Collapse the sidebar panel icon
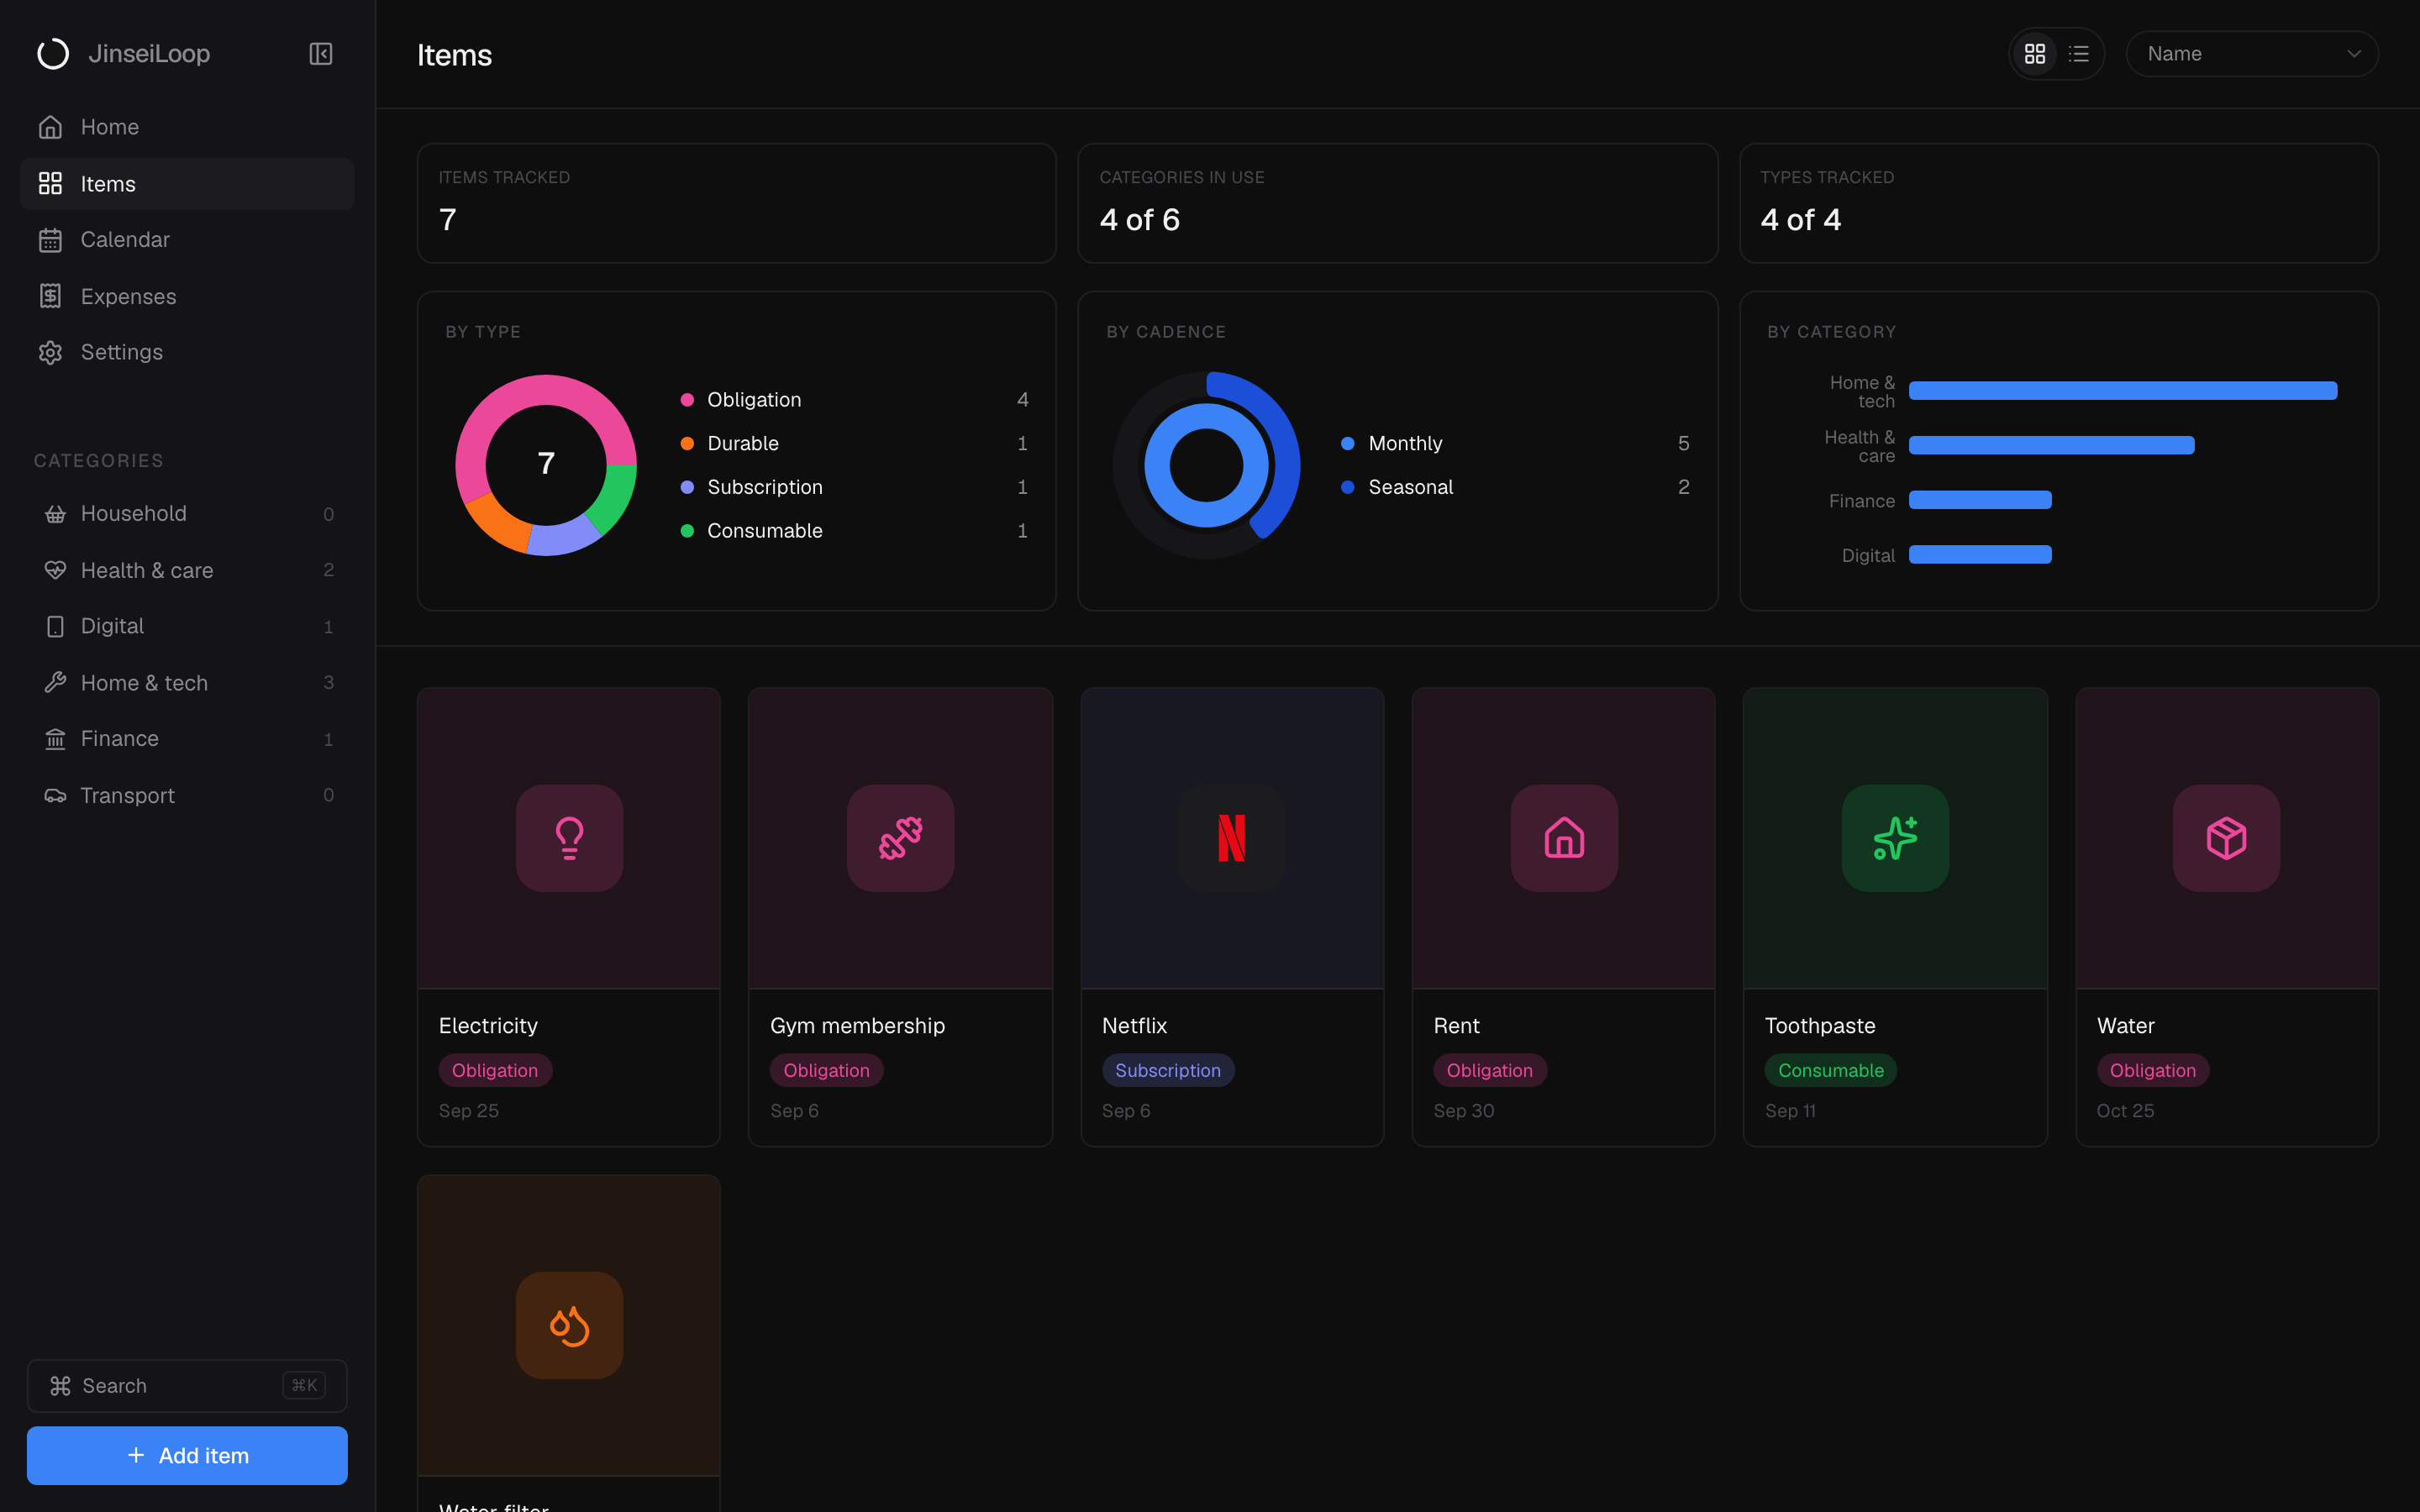This screenshot has height=1512, width=2420. coord(321,54)
